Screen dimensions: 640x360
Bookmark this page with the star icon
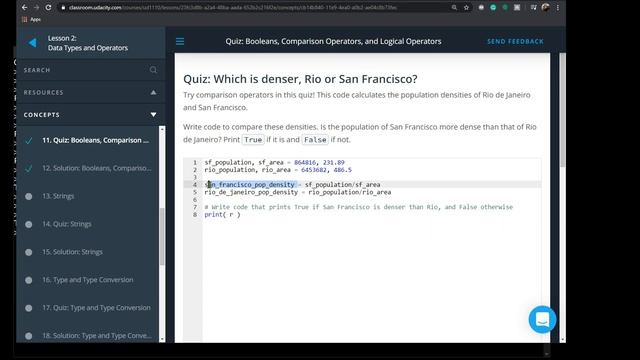click(x=466, y=7)
